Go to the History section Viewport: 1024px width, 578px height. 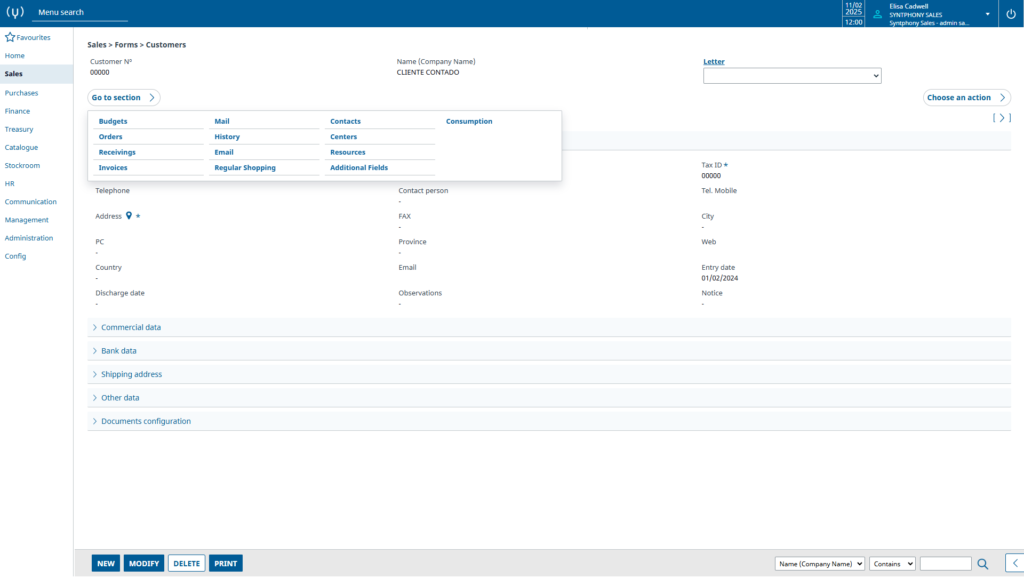(x=227, y=136)
